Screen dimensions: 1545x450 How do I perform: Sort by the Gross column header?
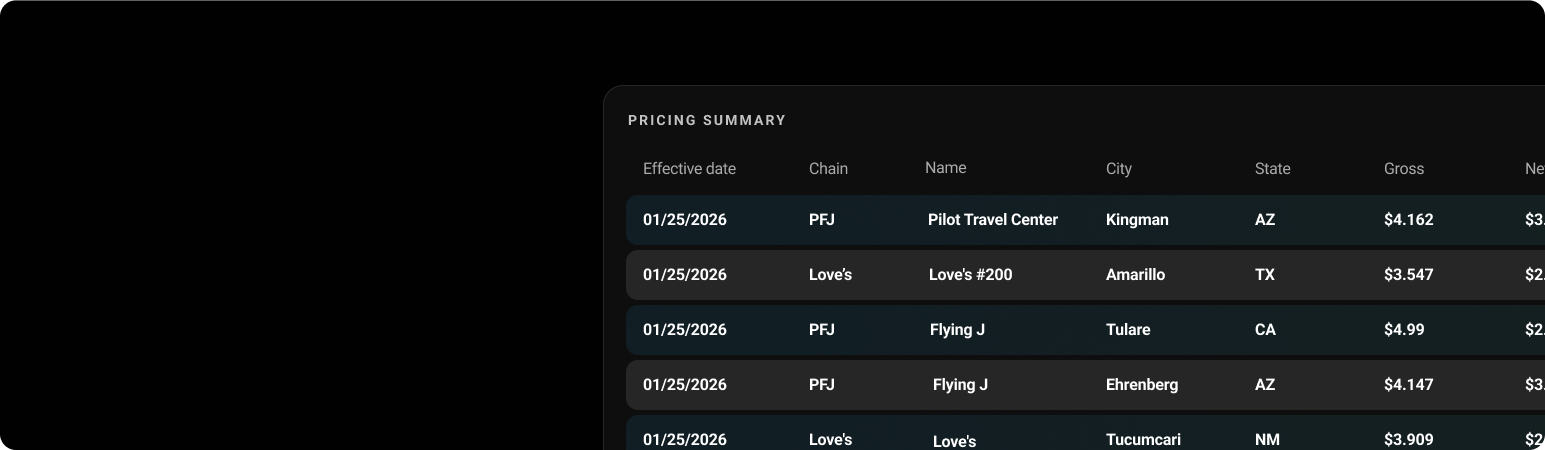click(1403, 169)
